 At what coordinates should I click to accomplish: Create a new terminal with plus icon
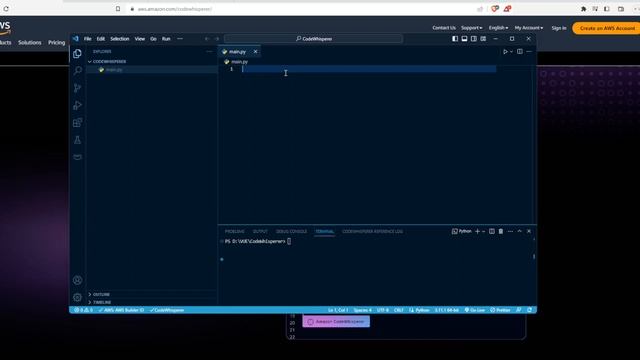(x=477, y=231)
